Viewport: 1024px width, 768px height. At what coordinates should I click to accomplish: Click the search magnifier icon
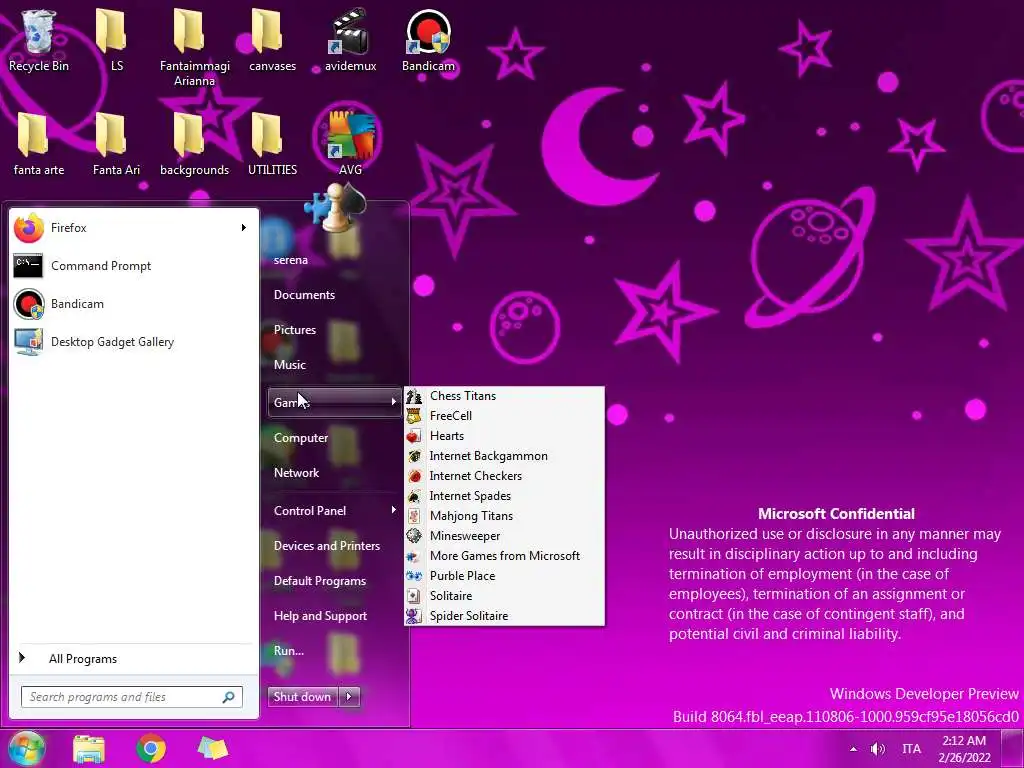[229, 697]
